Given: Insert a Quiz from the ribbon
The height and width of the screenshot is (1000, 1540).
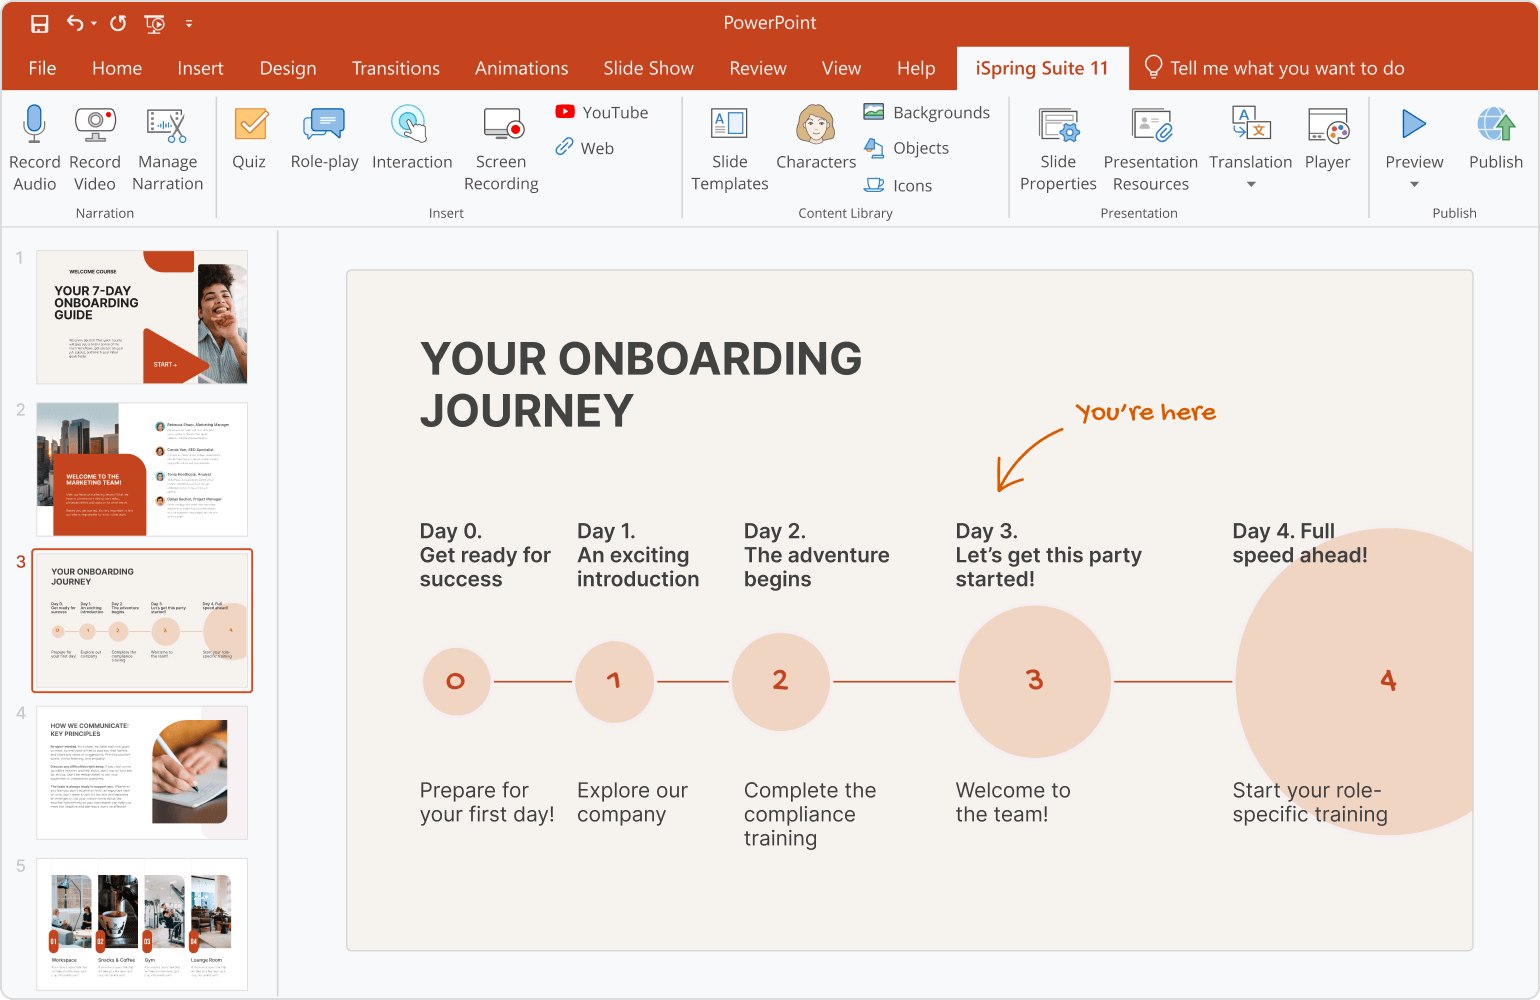Looking at the screenshot, I should (250, 126).
